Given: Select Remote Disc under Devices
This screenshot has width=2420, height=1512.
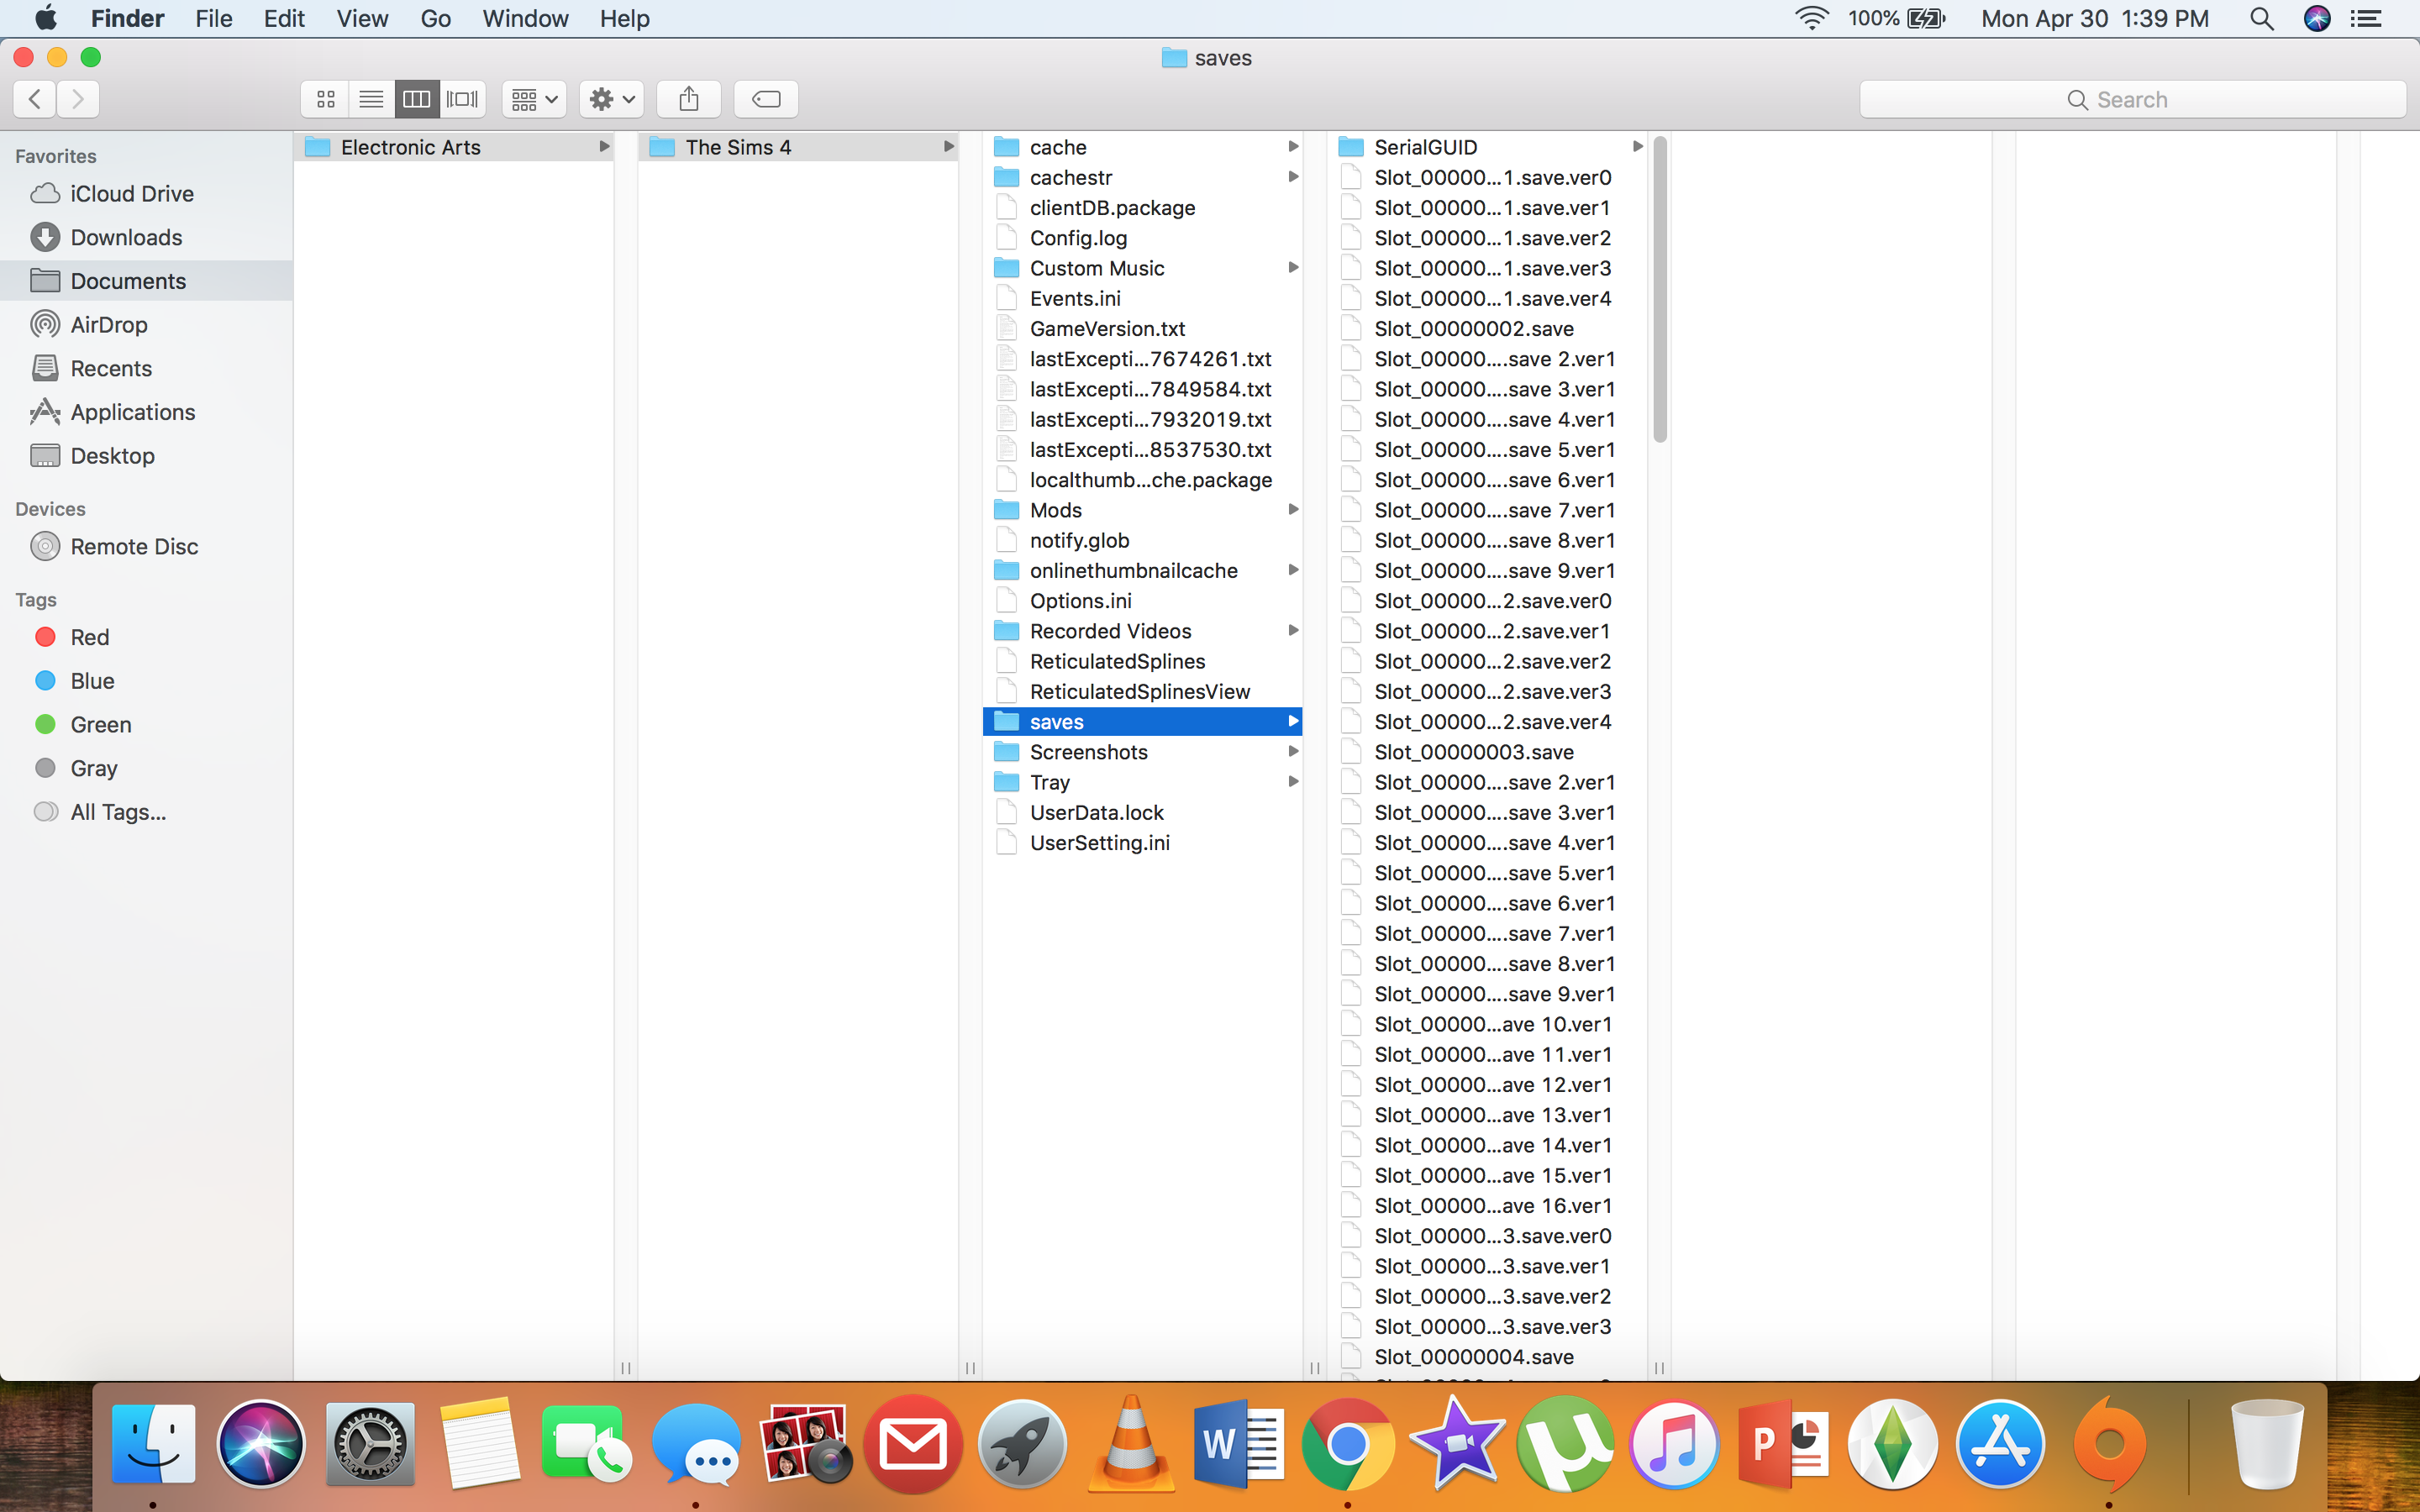Looking at the screenshot, I should (146, 547).
